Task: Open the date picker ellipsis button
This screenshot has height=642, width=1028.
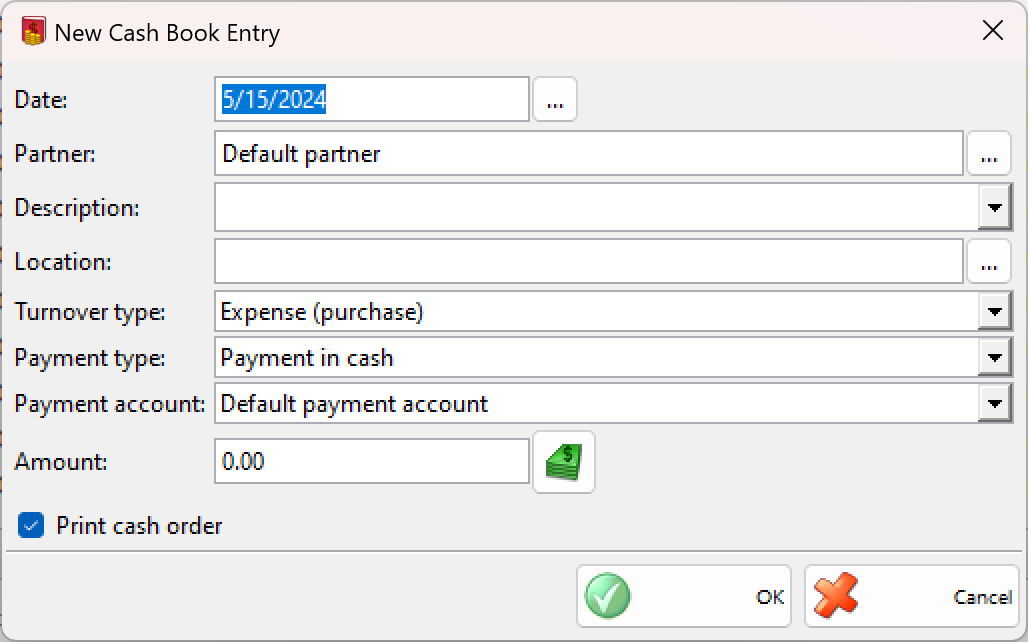Action: click(x=555, y=100)
